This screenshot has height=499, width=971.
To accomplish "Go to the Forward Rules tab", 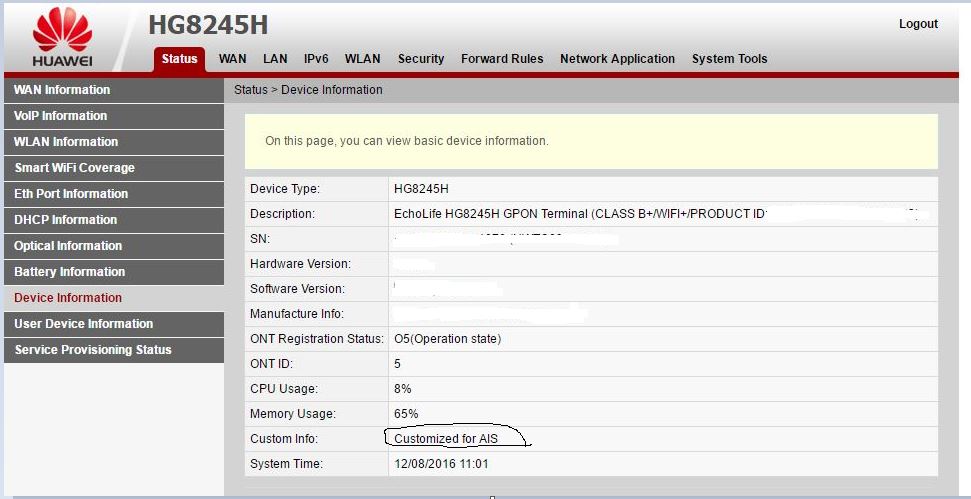I will (x=502, y=59).
